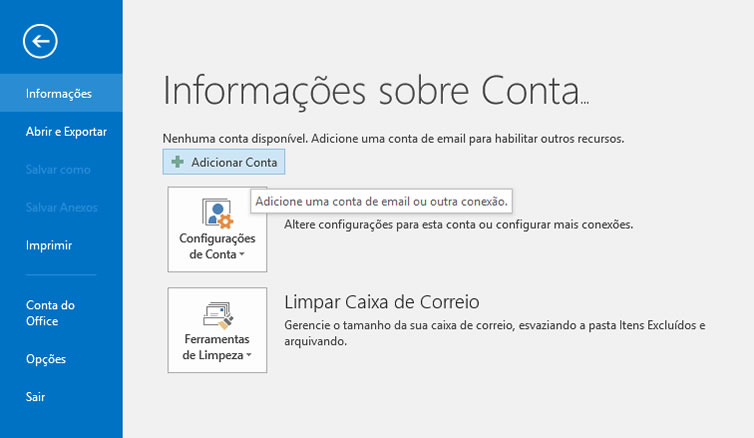This screenshot has height=438, width=754.
Task: Open Opções from the sidebar
Action: (46, 359)
